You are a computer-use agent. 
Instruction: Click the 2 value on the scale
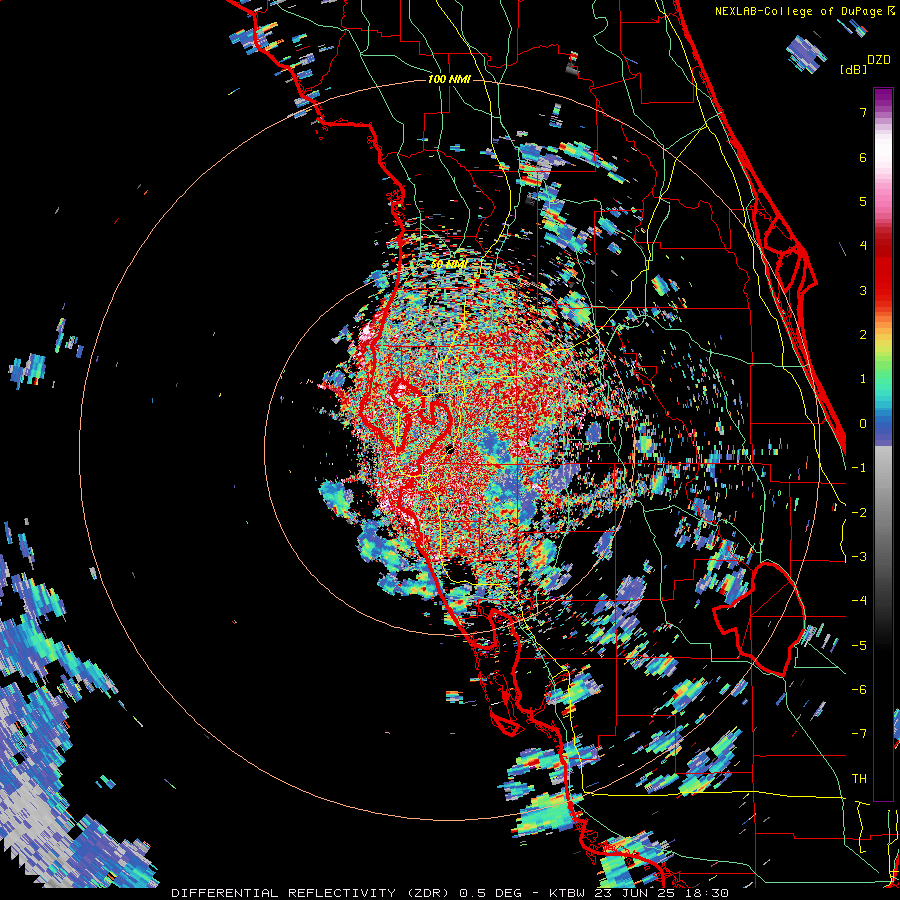click(863, 335)
